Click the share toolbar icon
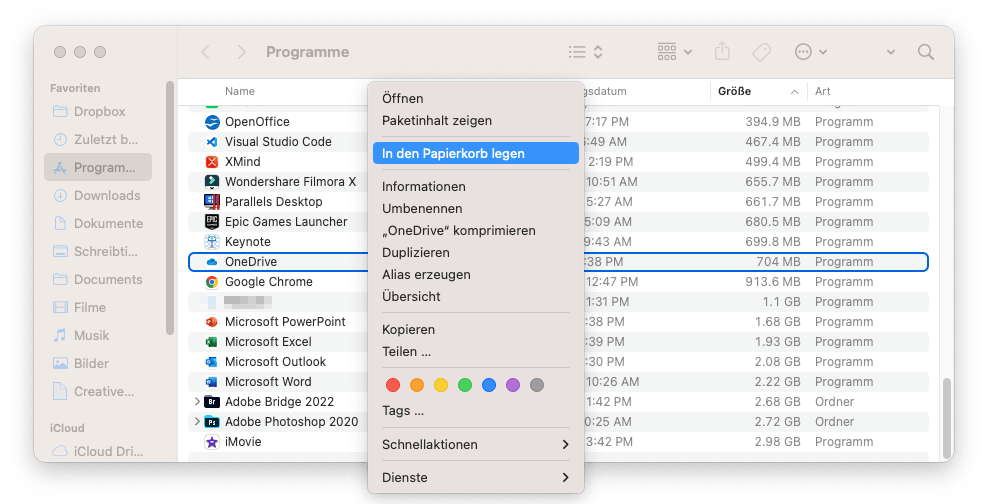 (722, 52)
